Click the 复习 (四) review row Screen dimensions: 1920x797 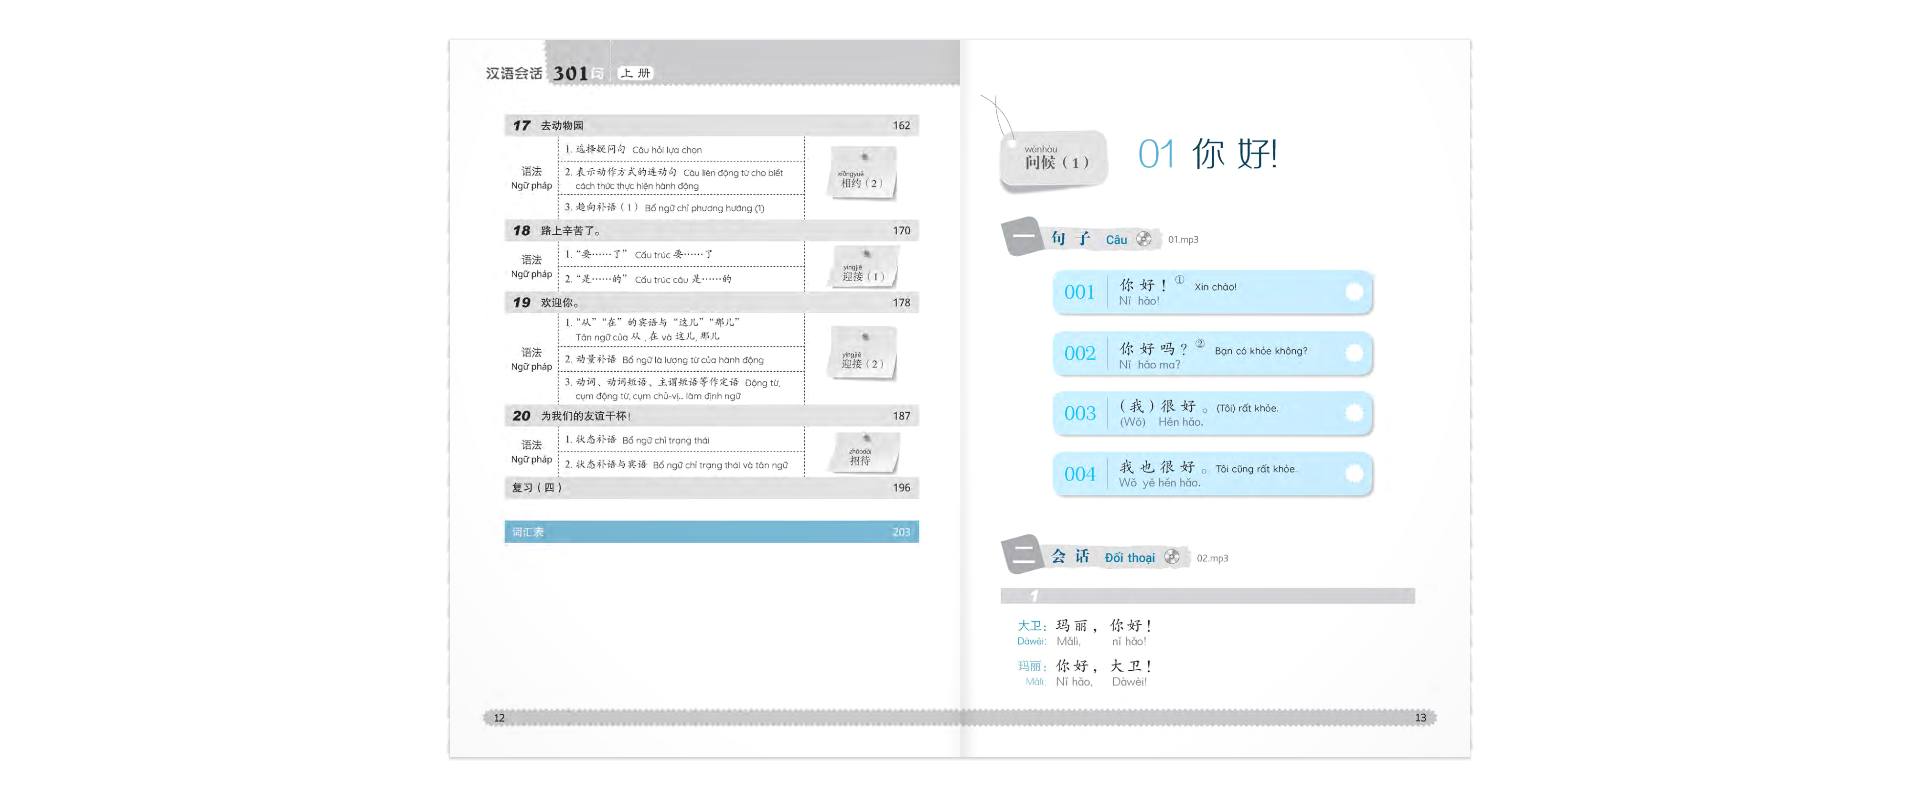(x=711, y=488)
